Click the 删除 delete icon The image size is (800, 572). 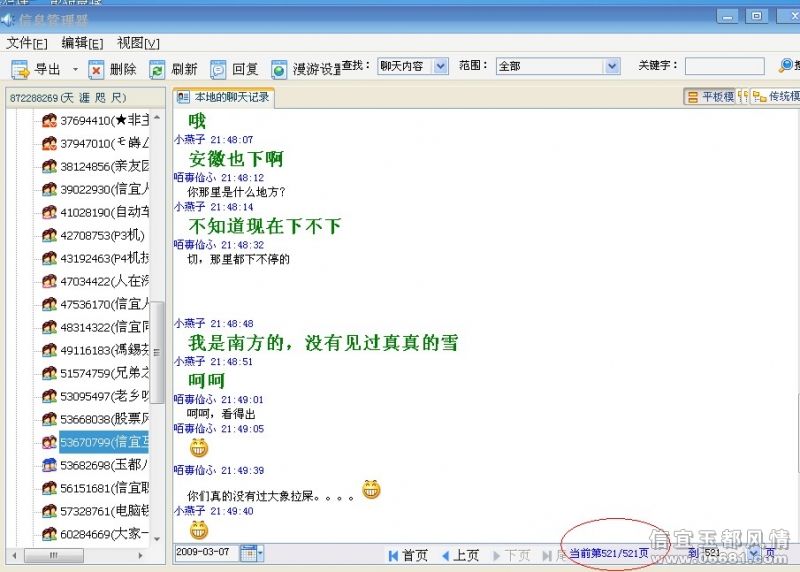tap(95, 69)
